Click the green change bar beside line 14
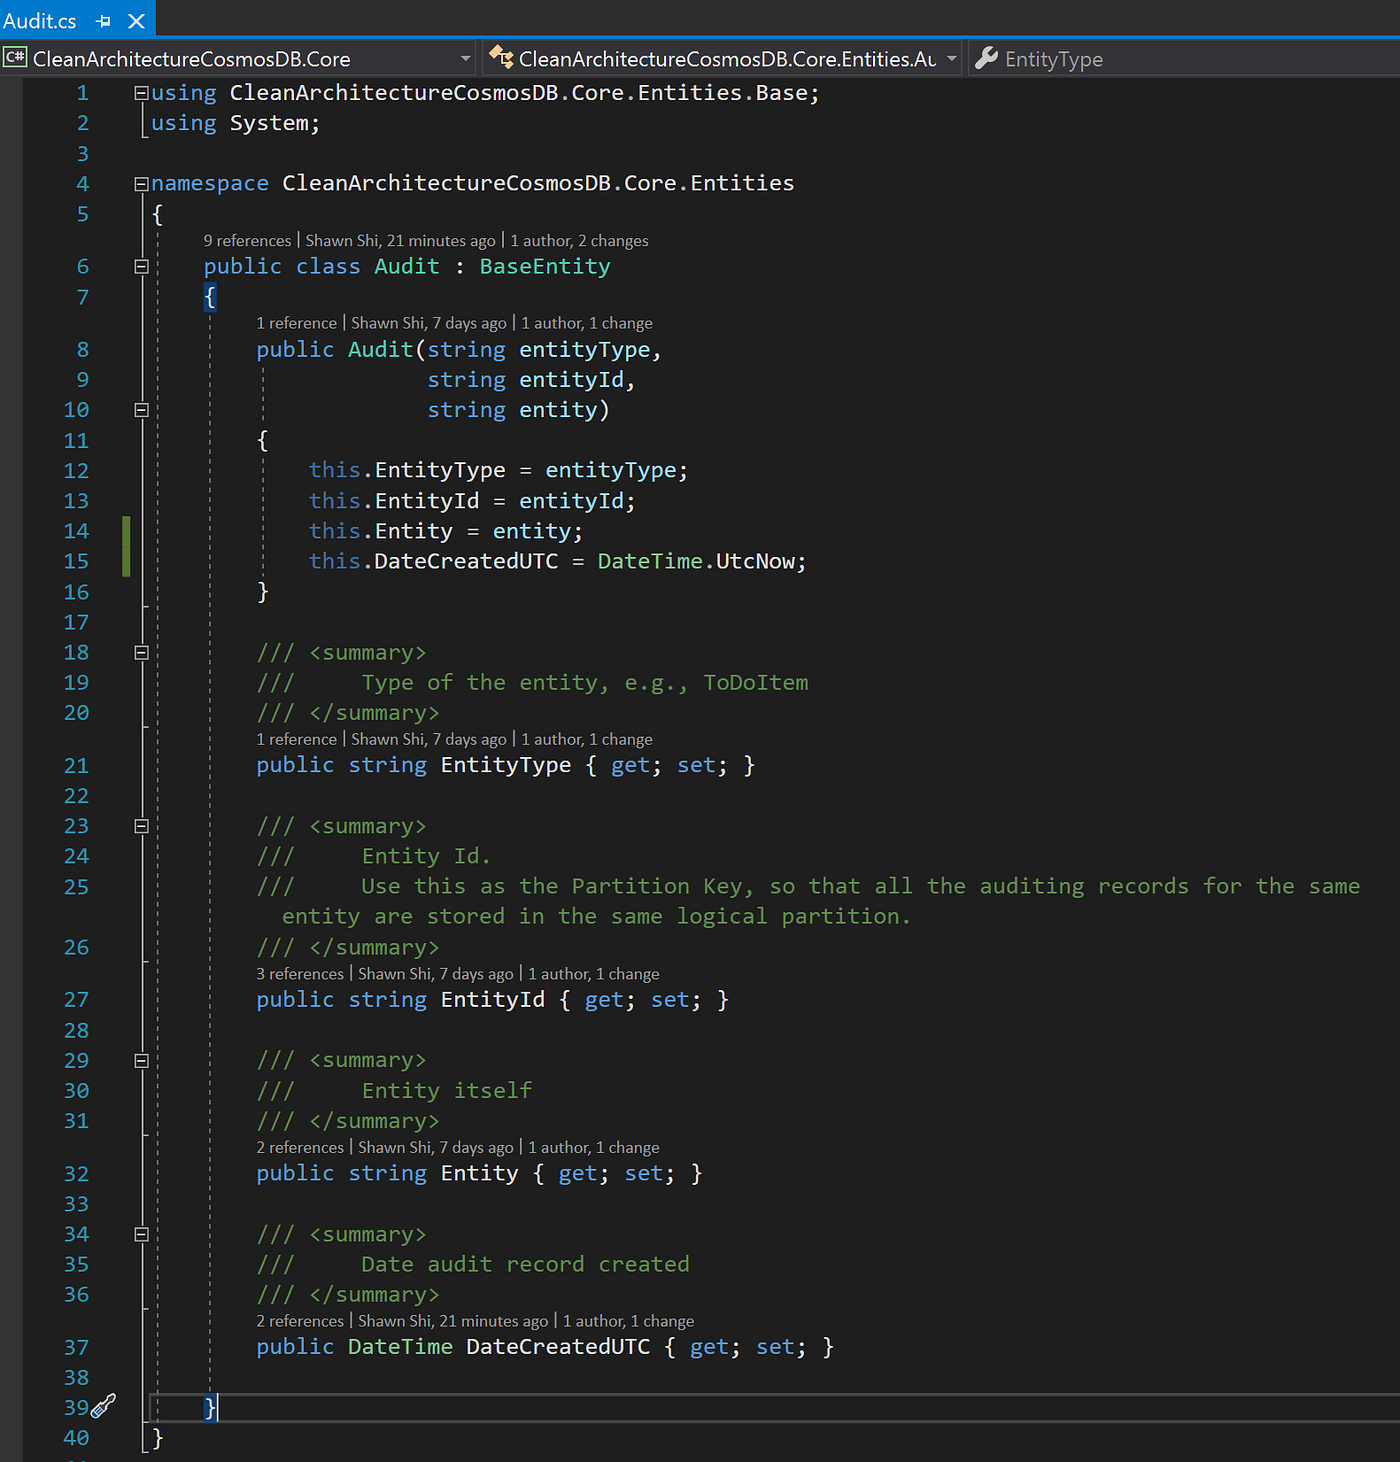 click(x=126, y=545)
